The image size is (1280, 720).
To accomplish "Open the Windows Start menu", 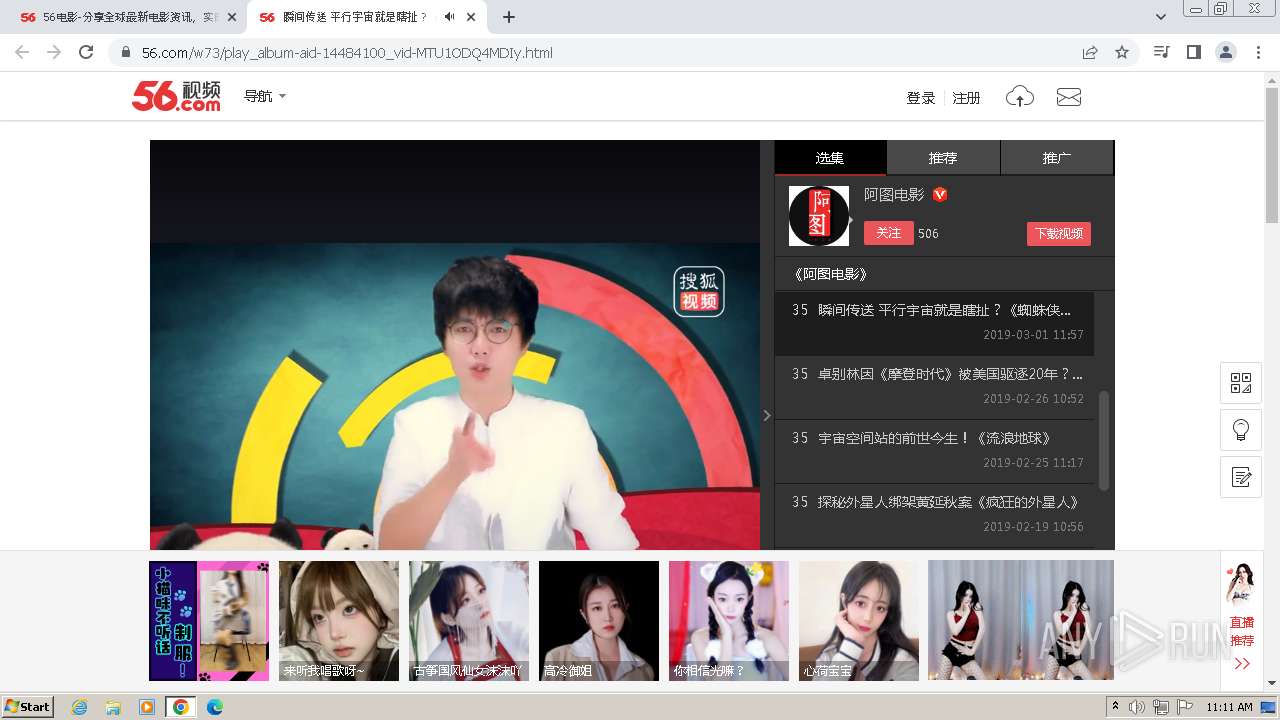I will 27,707.
